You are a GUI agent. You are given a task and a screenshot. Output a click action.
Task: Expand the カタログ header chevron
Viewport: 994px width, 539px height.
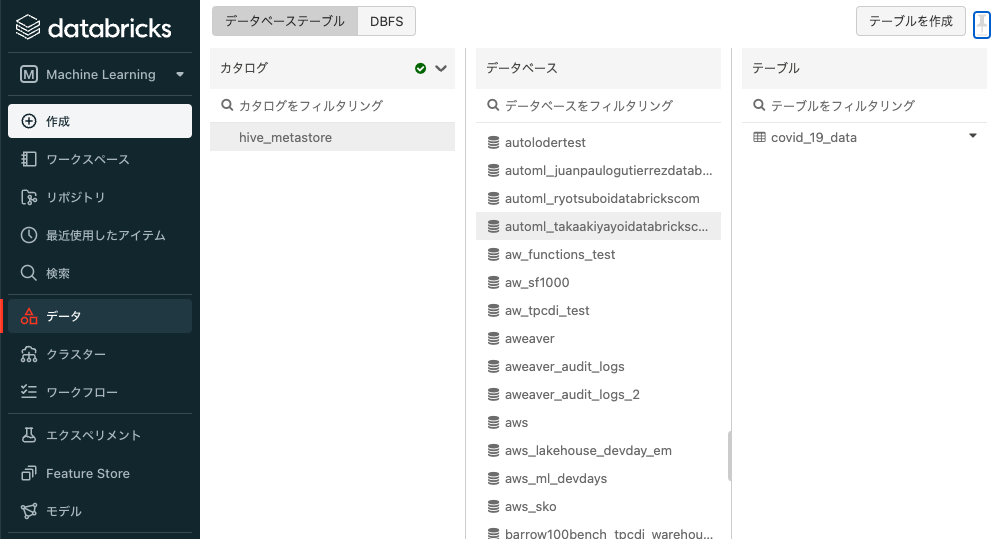(x=441, y=68)
